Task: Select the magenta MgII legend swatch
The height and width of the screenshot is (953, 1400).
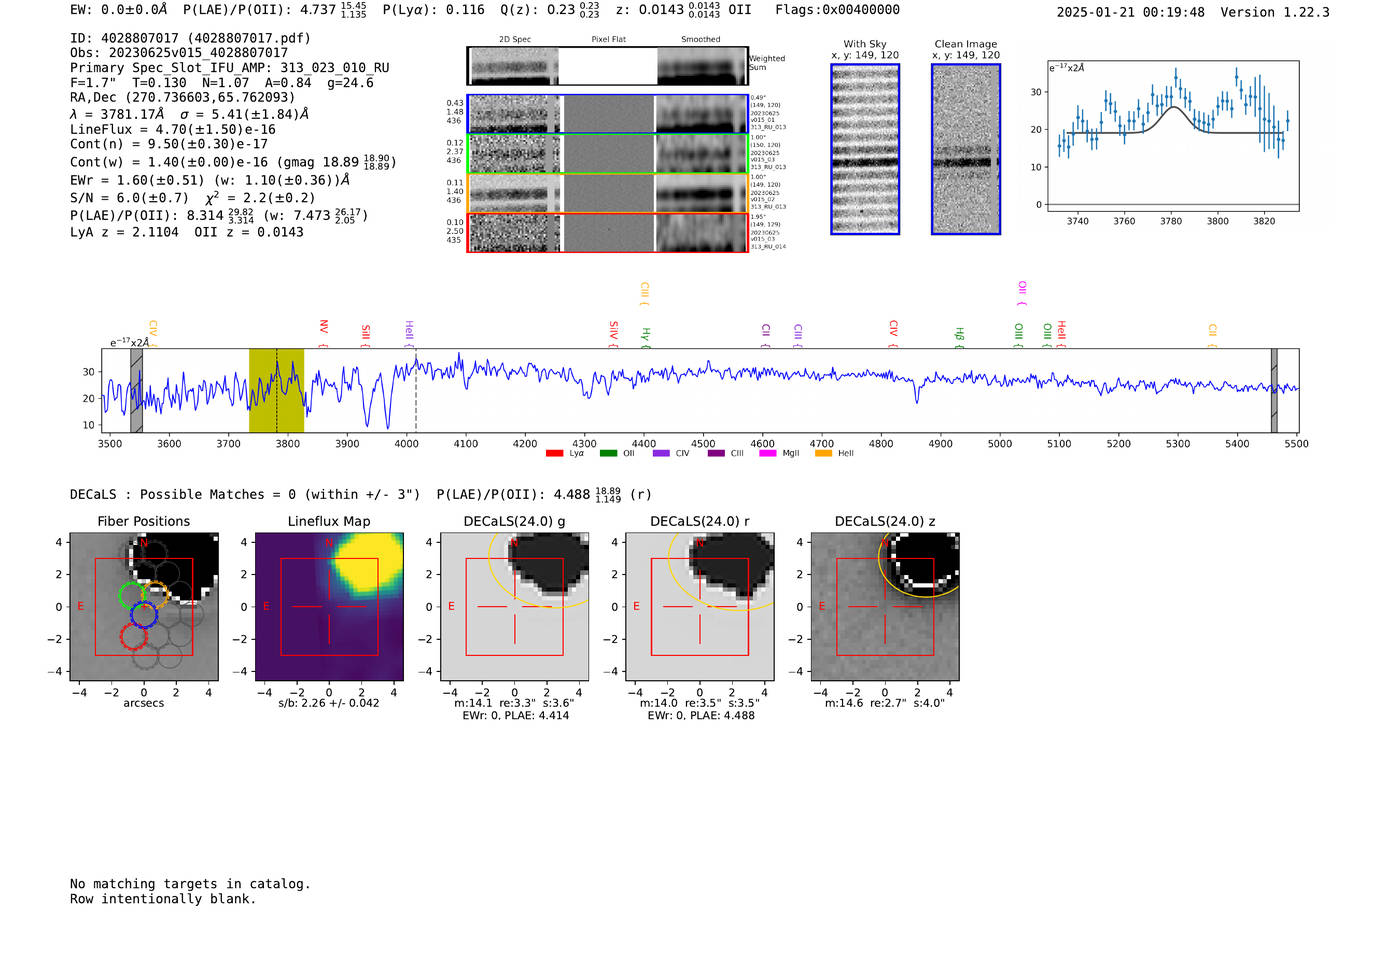Action: pyautogui.click(x=768, y=453)
